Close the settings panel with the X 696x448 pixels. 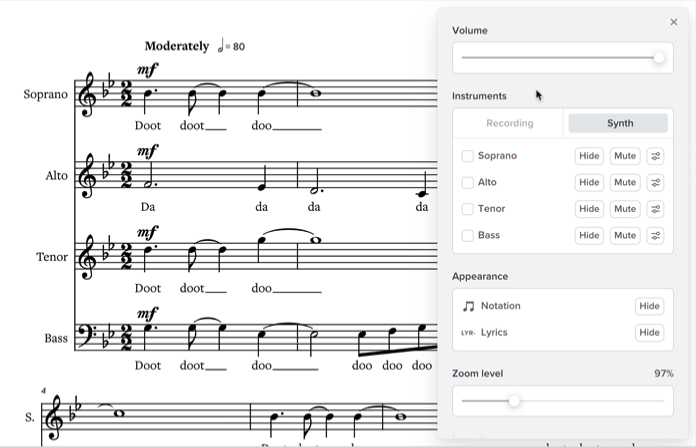(673, 22)
